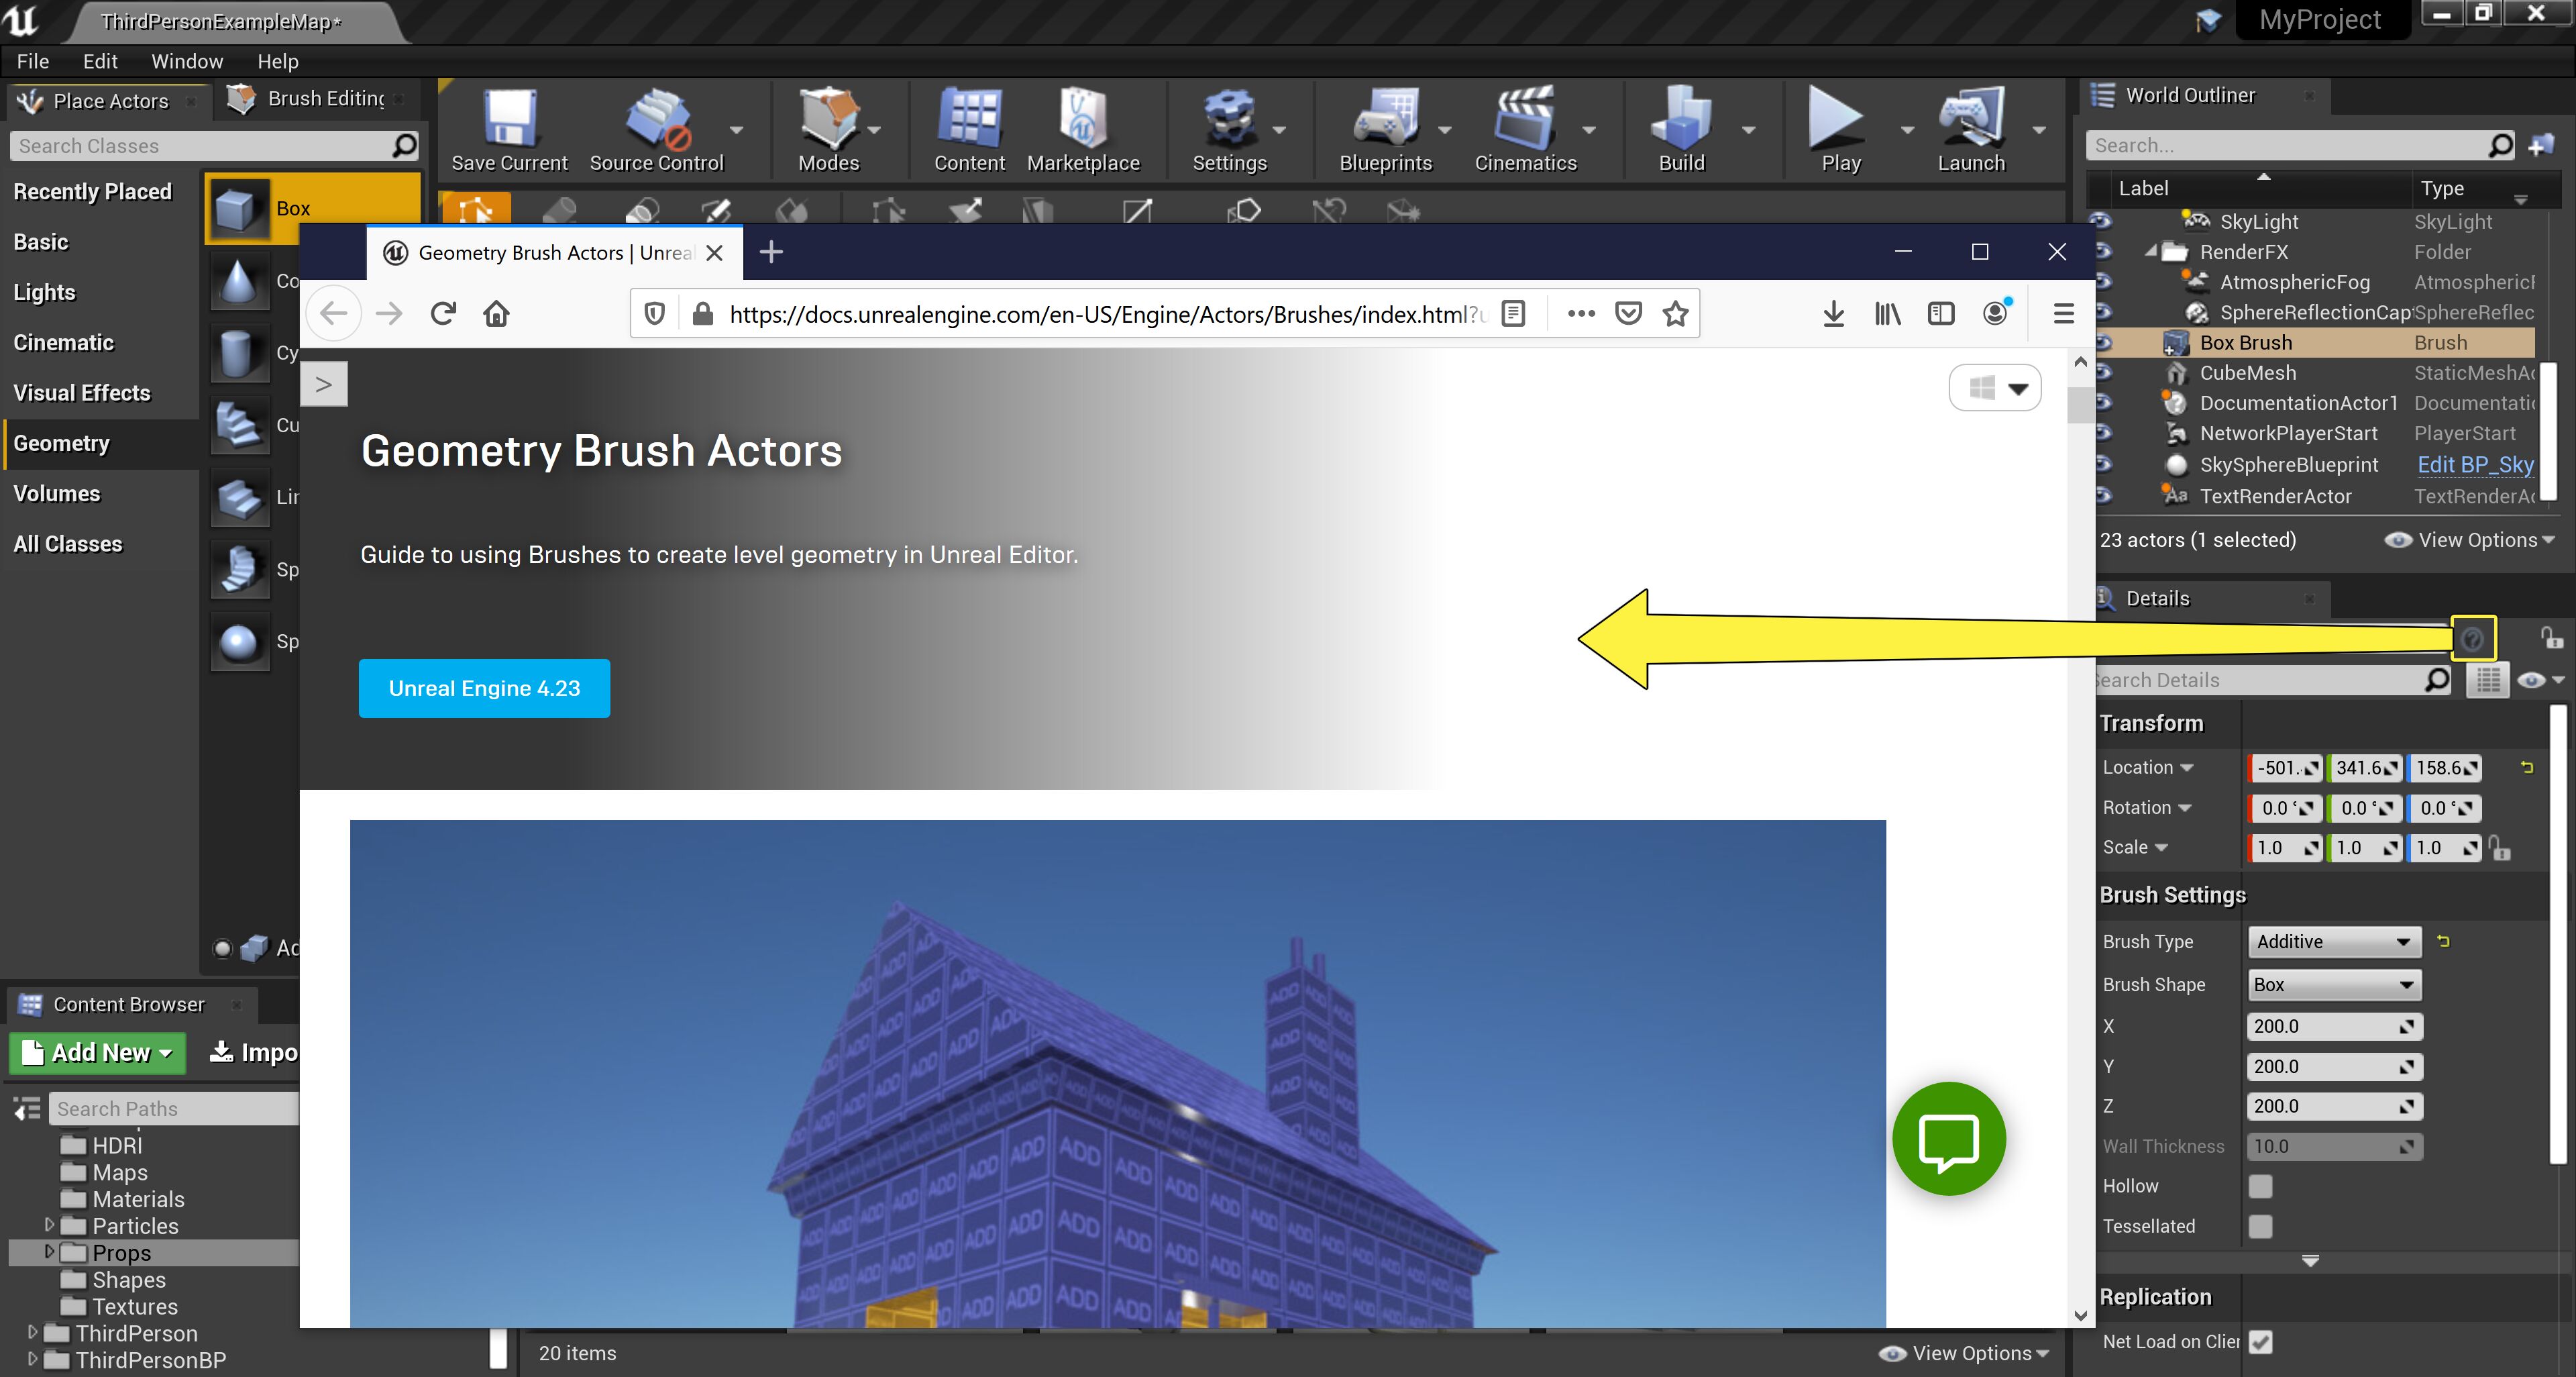The width and height of the screenshot is (2576, 1377).
Task: Open the Brush Type dropdown
Action: point(2333,941)
